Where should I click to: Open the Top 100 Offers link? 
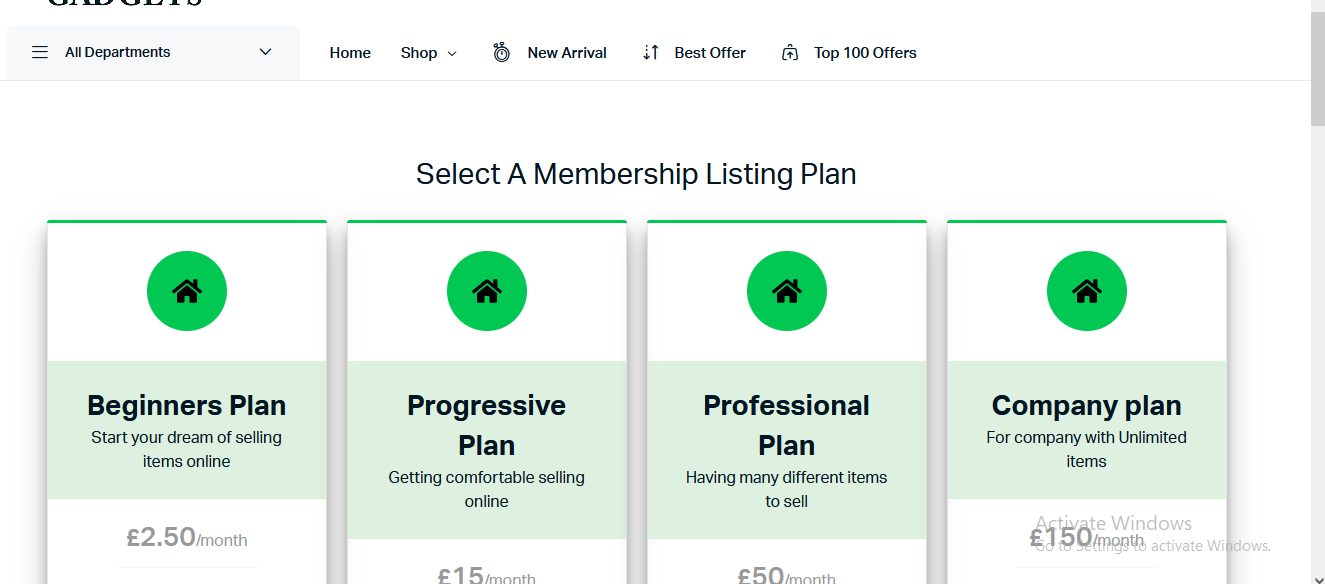(x=865, y=53)
